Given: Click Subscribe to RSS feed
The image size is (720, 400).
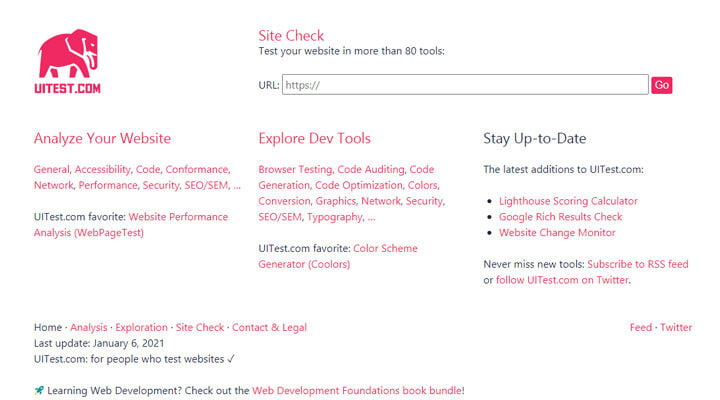Looking at the screenshot, I should click(638, 264).
